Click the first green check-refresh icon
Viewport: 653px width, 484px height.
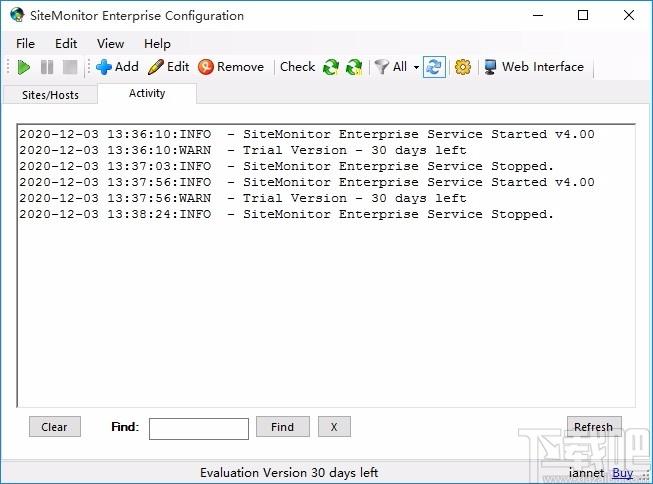tap(331, 67)
